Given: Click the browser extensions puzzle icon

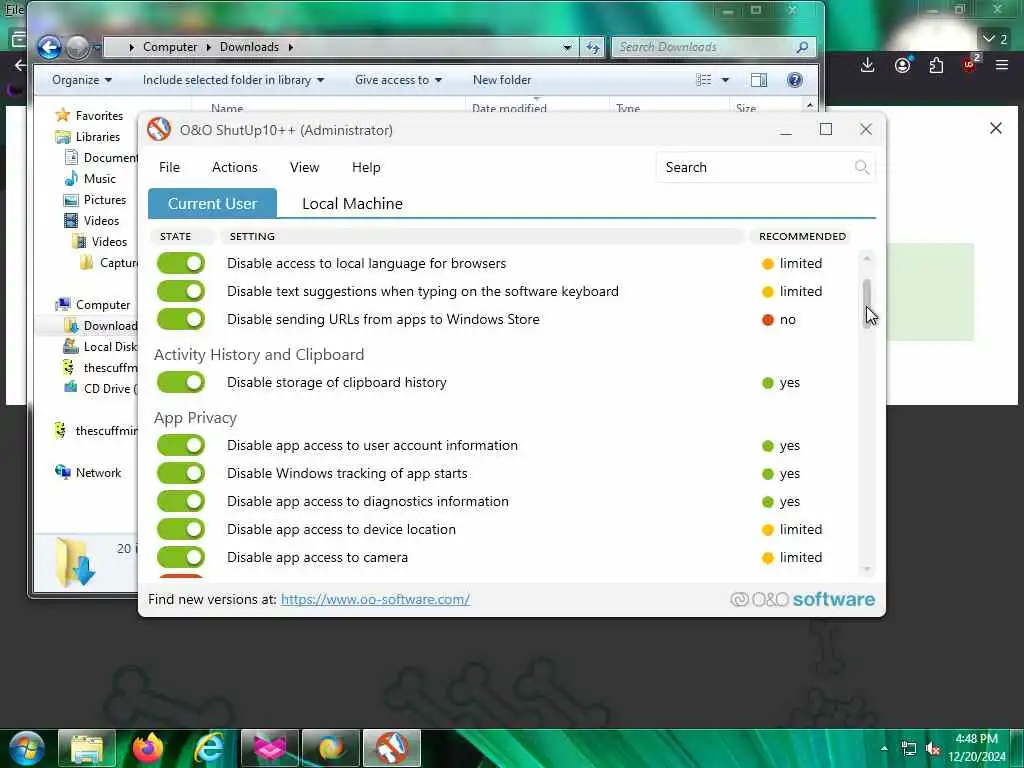Looking at the screenshot, I should pyautogui.click(x=936, y=65).
